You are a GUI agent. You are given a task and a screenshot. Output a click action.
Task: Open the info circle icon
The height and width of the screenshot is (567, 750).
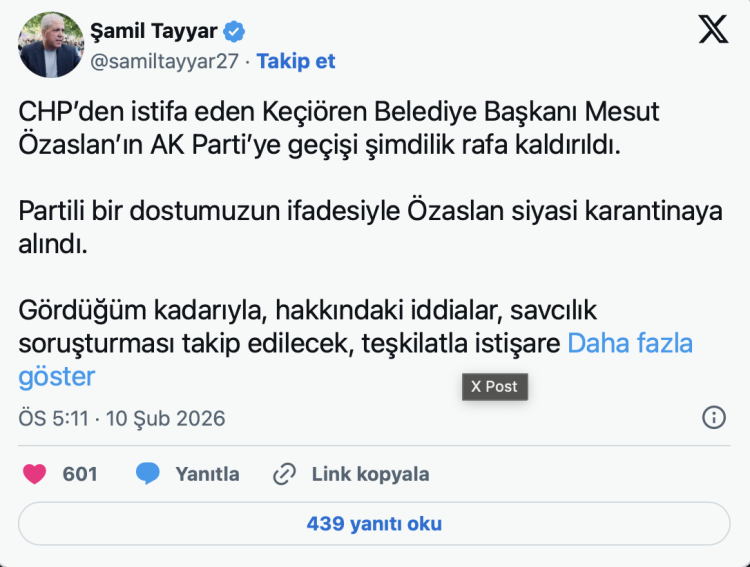(714, 417)
